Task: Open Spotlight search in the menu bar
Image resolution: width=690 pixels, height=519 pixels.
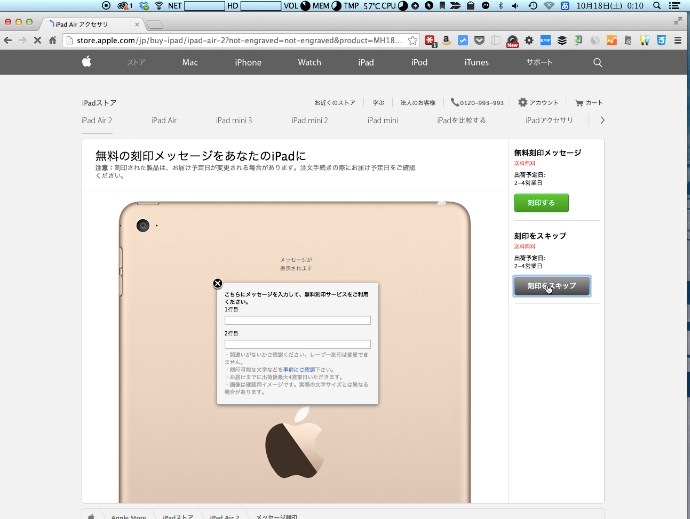Action: click(x=657, y=6)
